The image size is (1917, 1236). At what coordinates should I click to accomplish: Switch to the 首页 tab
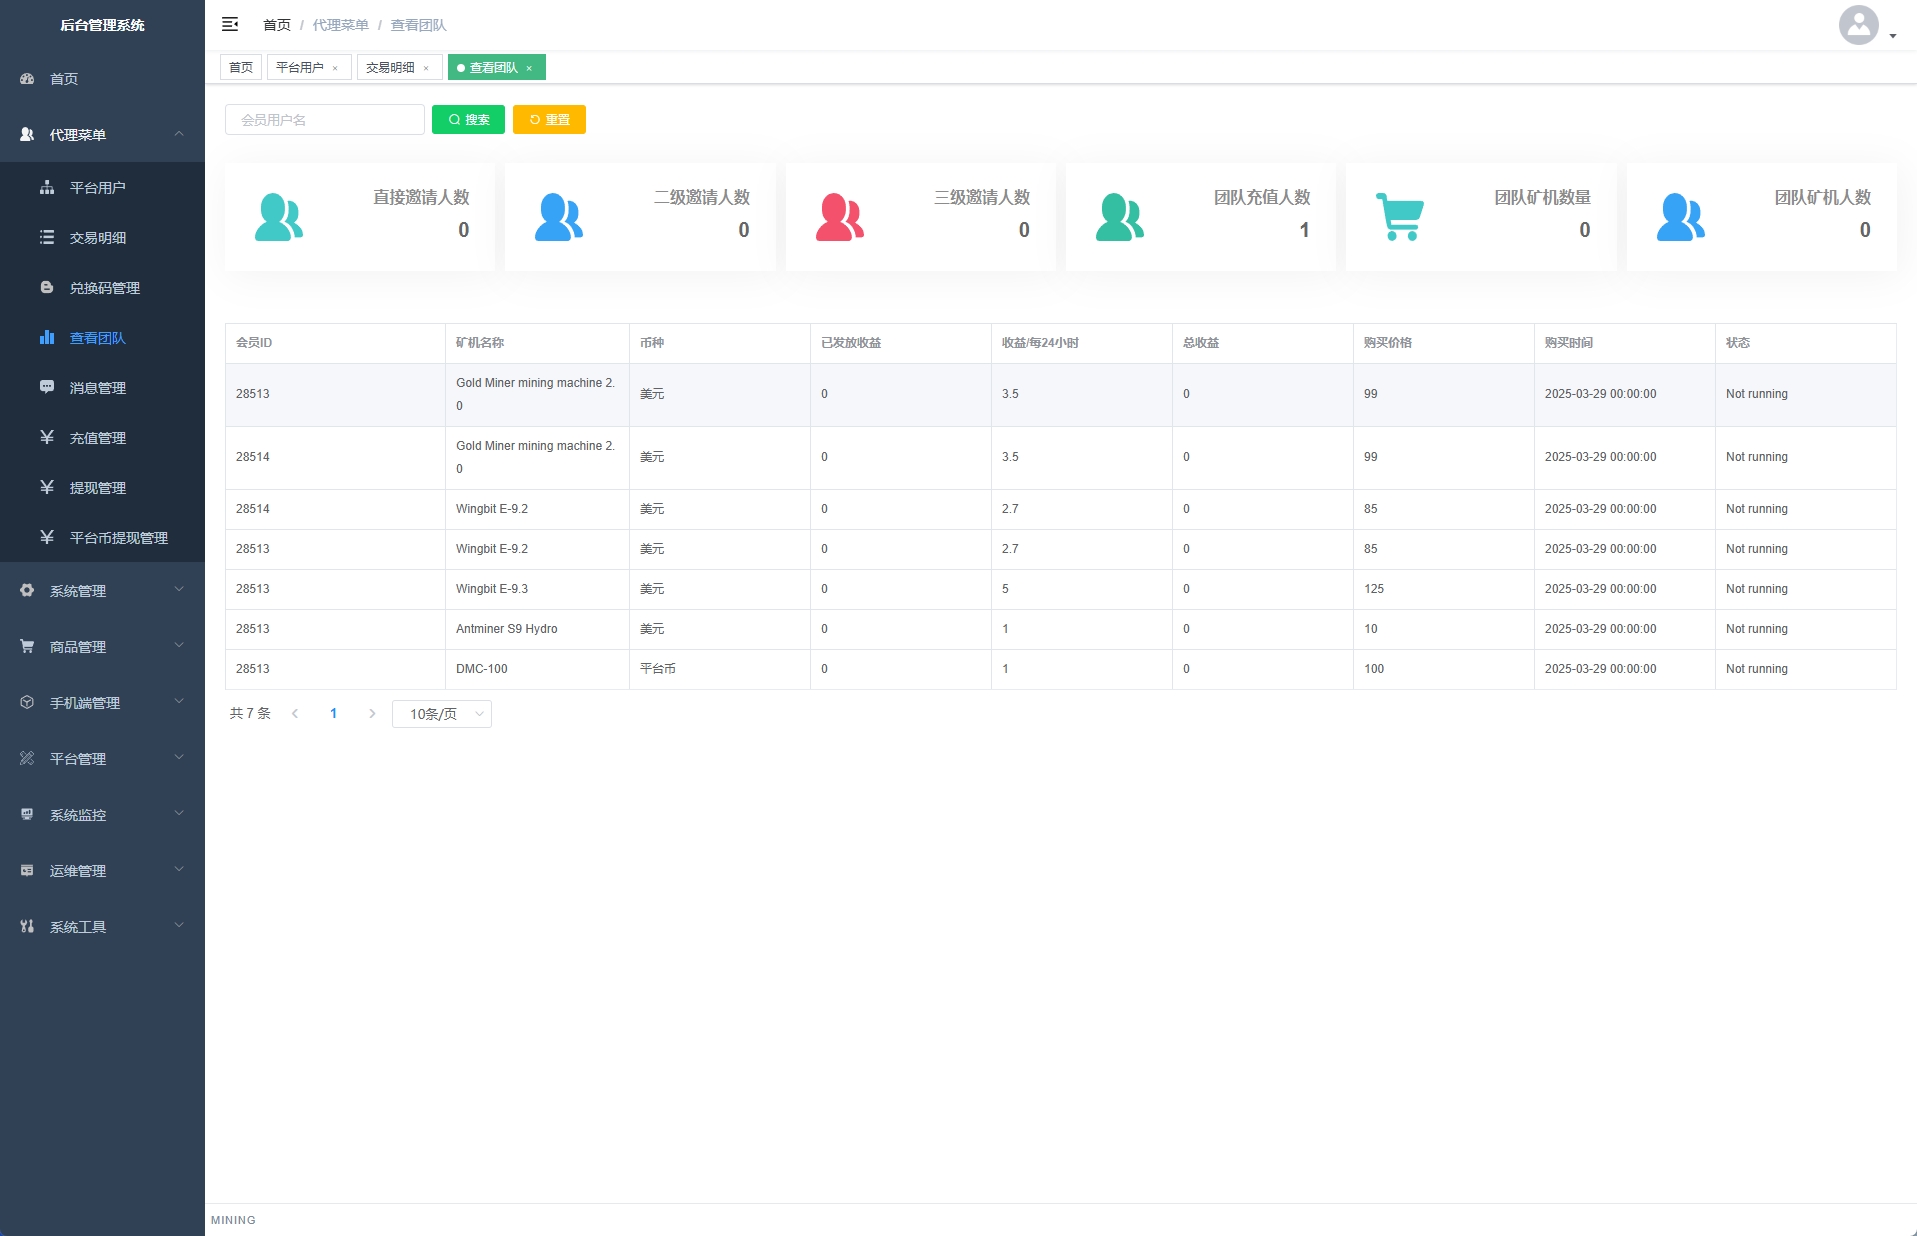[241, 68]
